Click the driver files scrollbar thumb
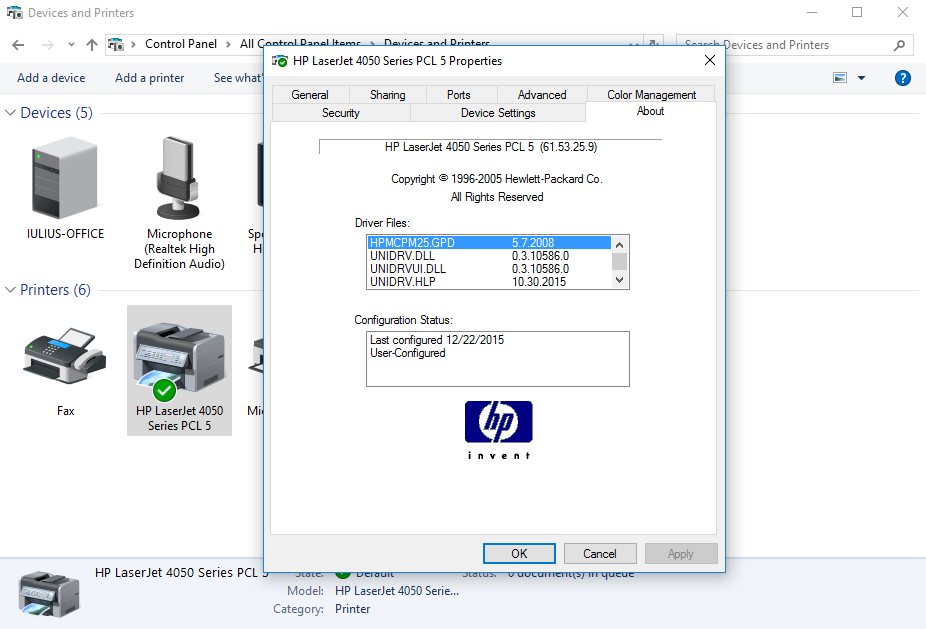The height and width of the screenshot is (629, 926). [x=619, y=261]
